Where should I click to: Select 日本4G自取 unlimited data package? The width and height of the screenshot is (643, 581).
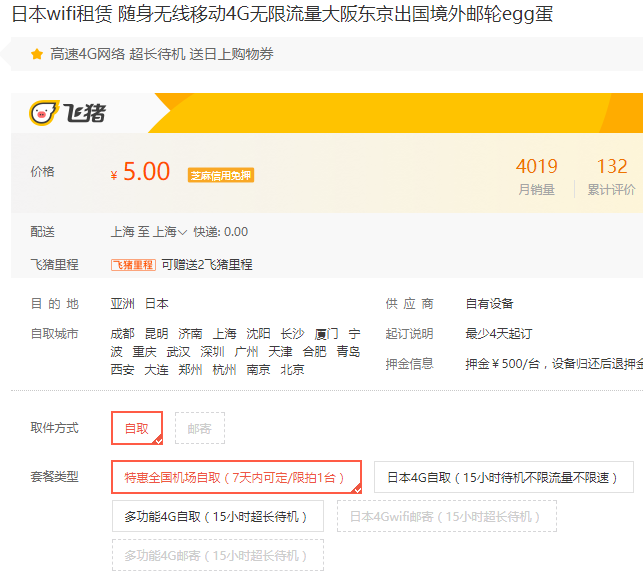504,477
